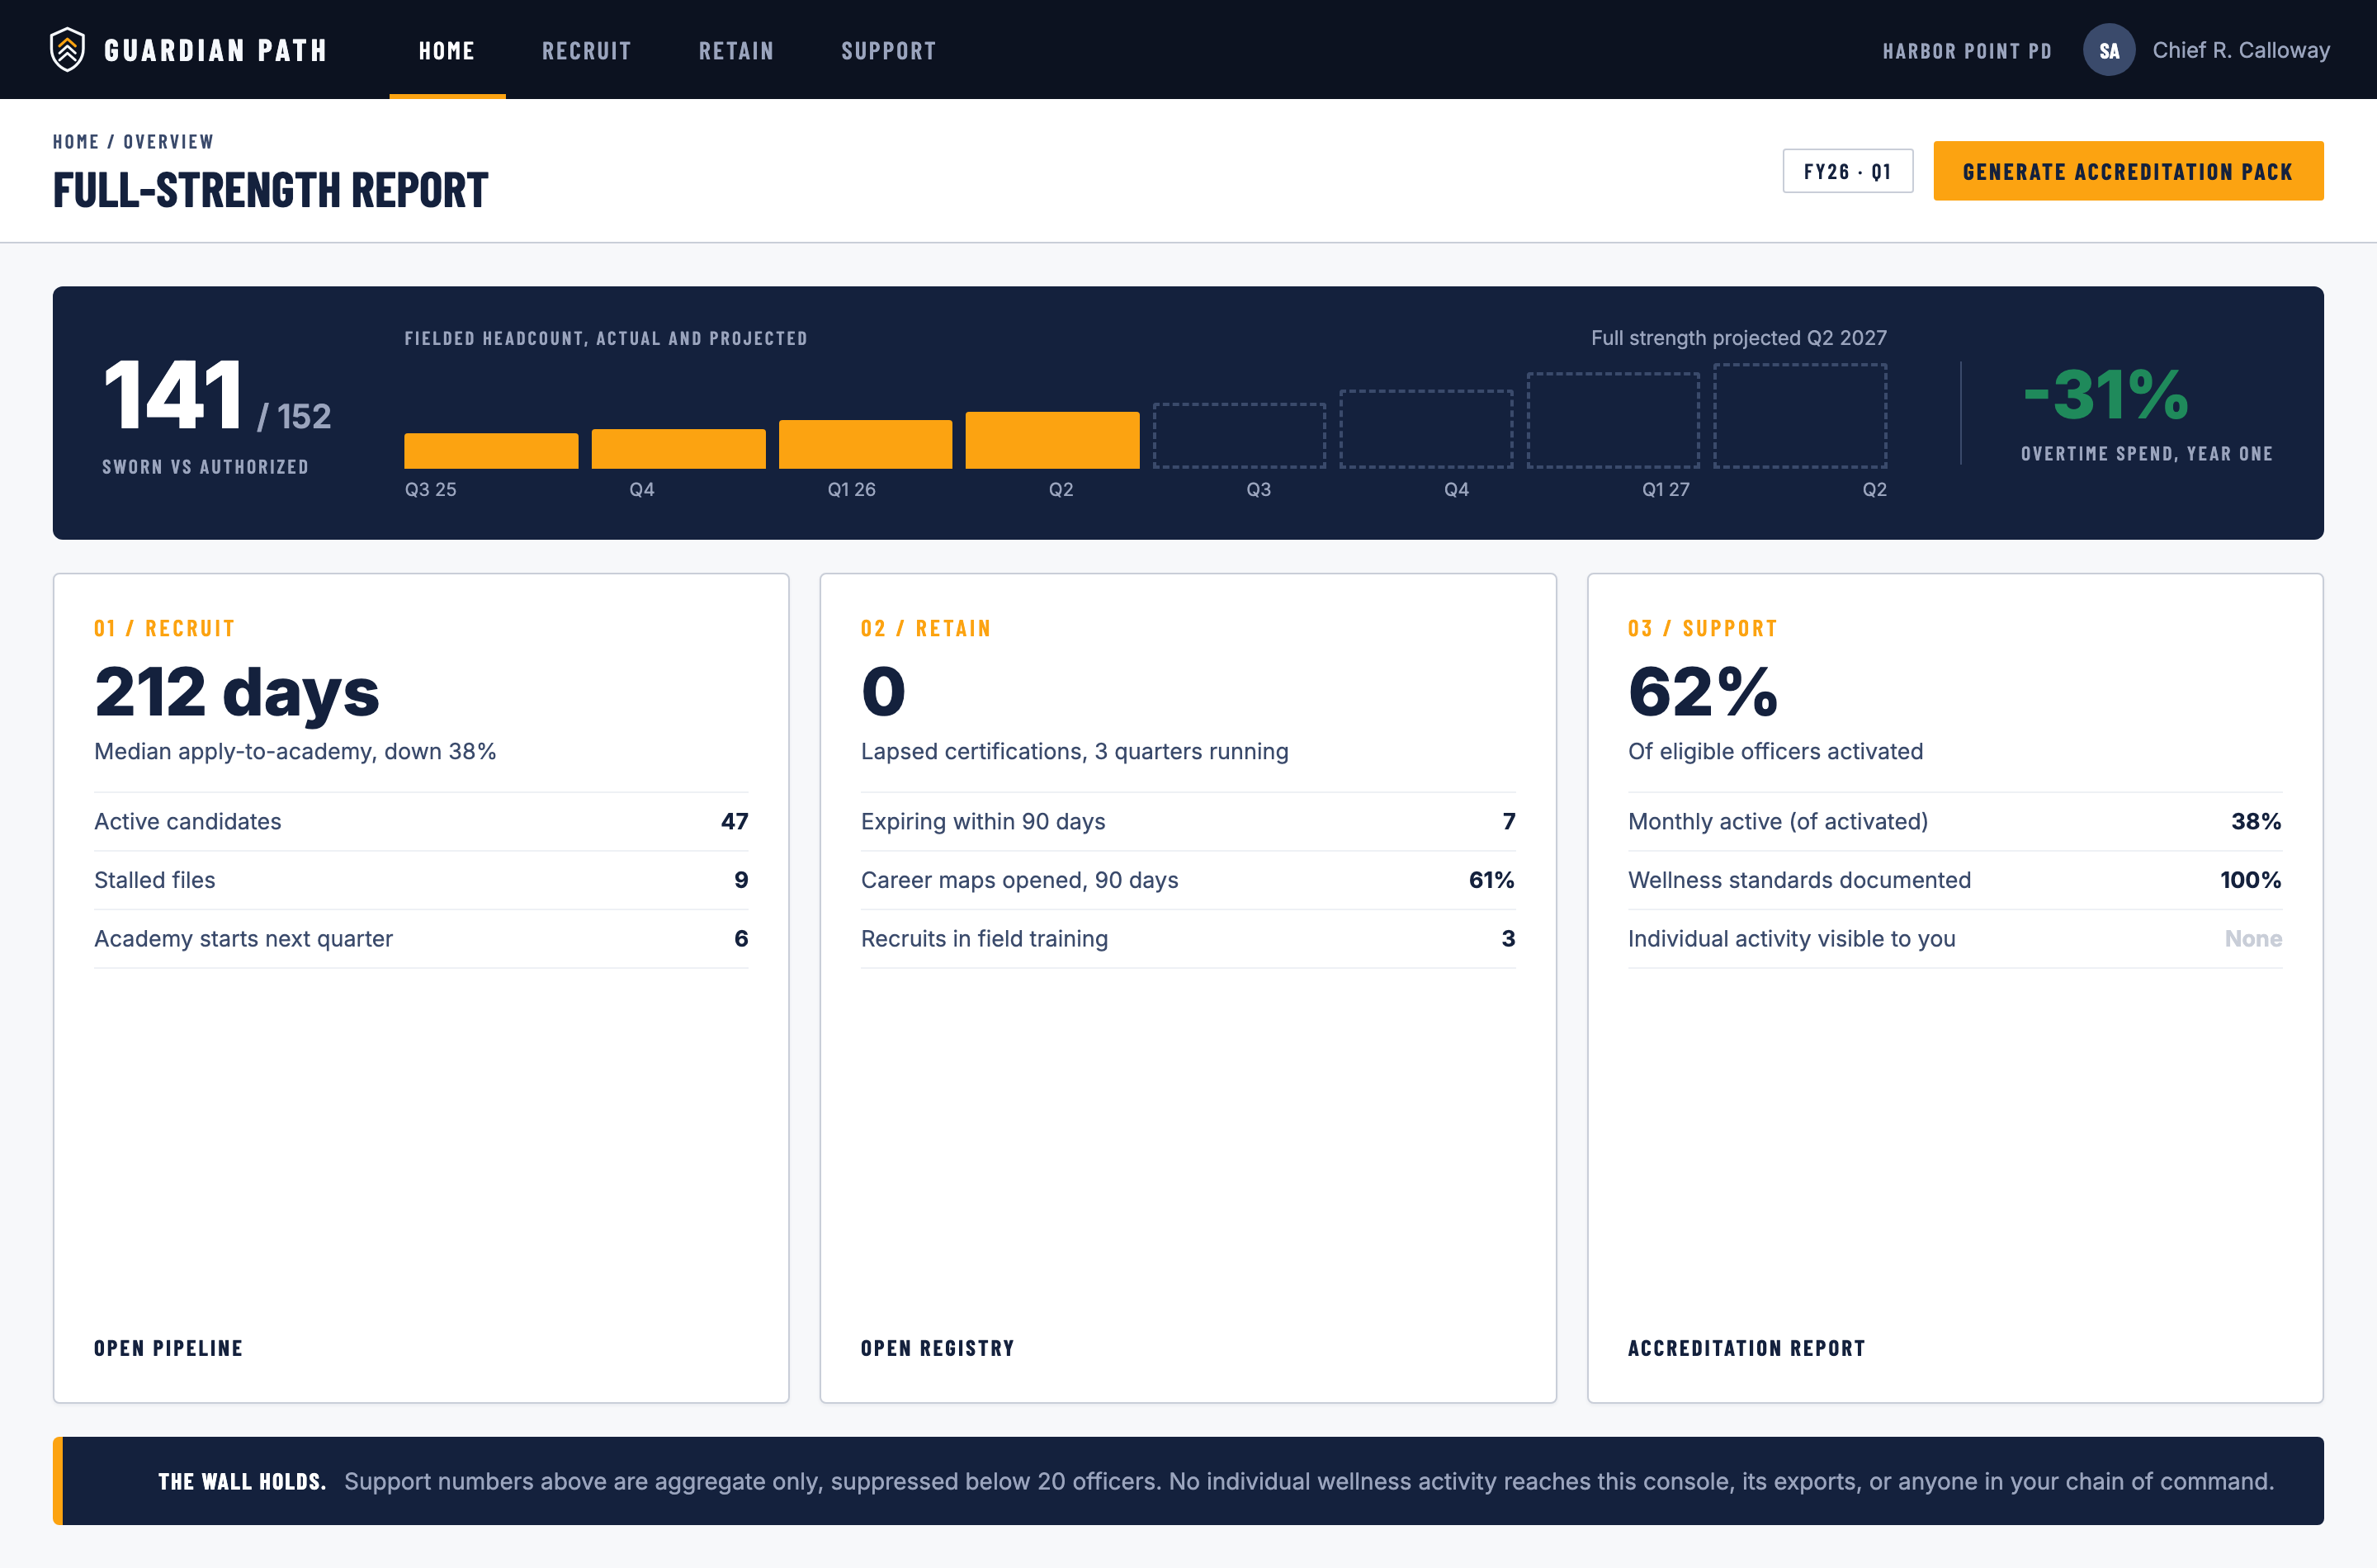Select 'Academy starts next quarter' row

click(x=421, y=938)
